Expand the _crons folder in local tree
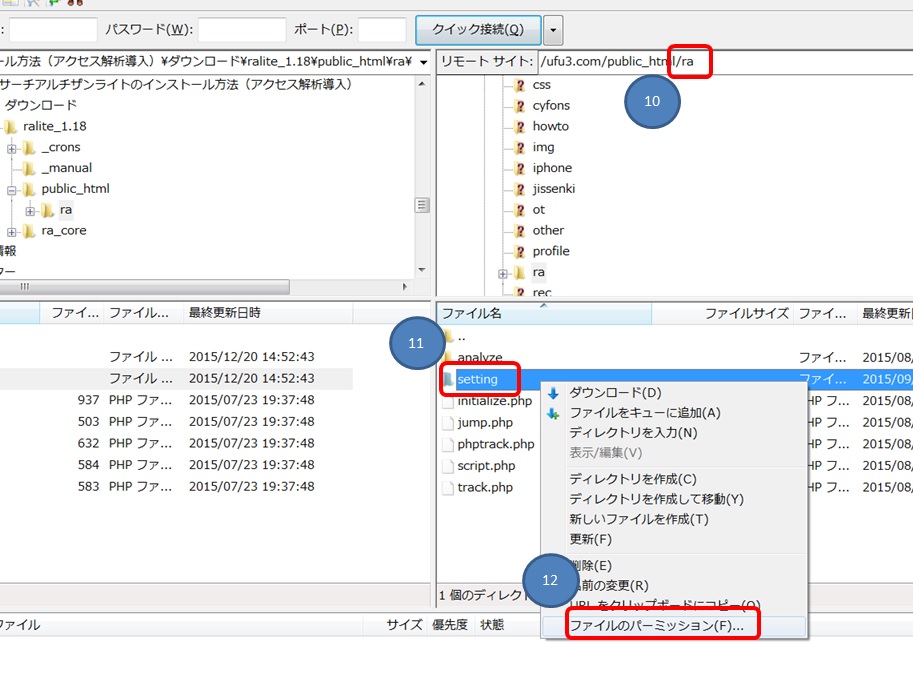Screen dimensions: 913x677 pos(12,148)
